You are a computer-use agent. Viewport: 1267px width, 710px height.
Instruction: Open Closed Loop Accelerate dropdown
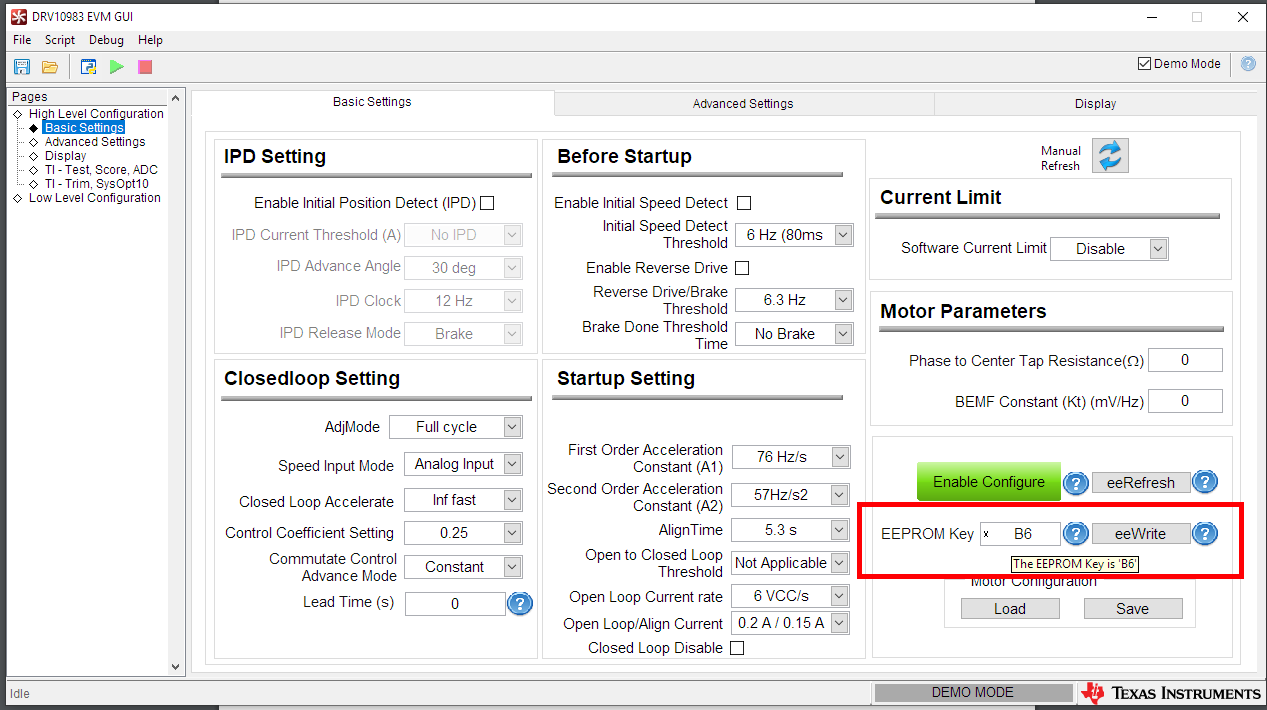pos(463,500)
